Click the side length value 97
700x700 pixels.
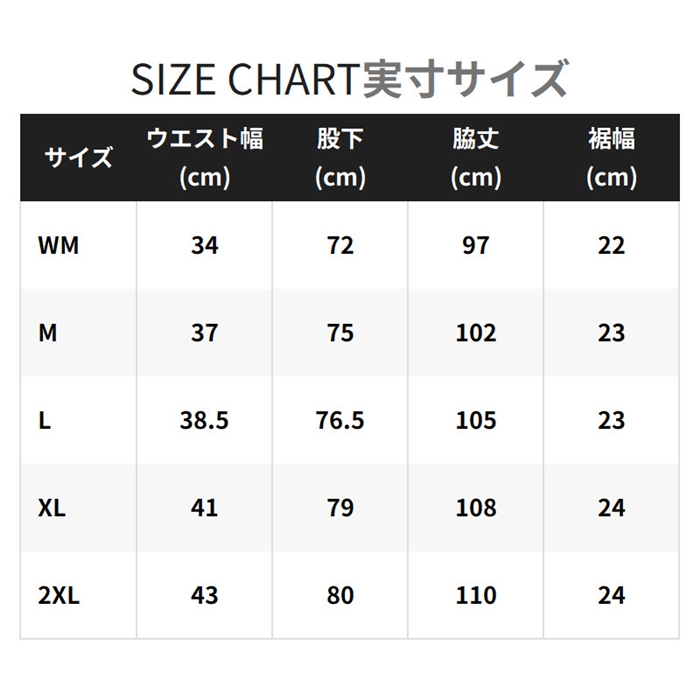coord(475,246)
